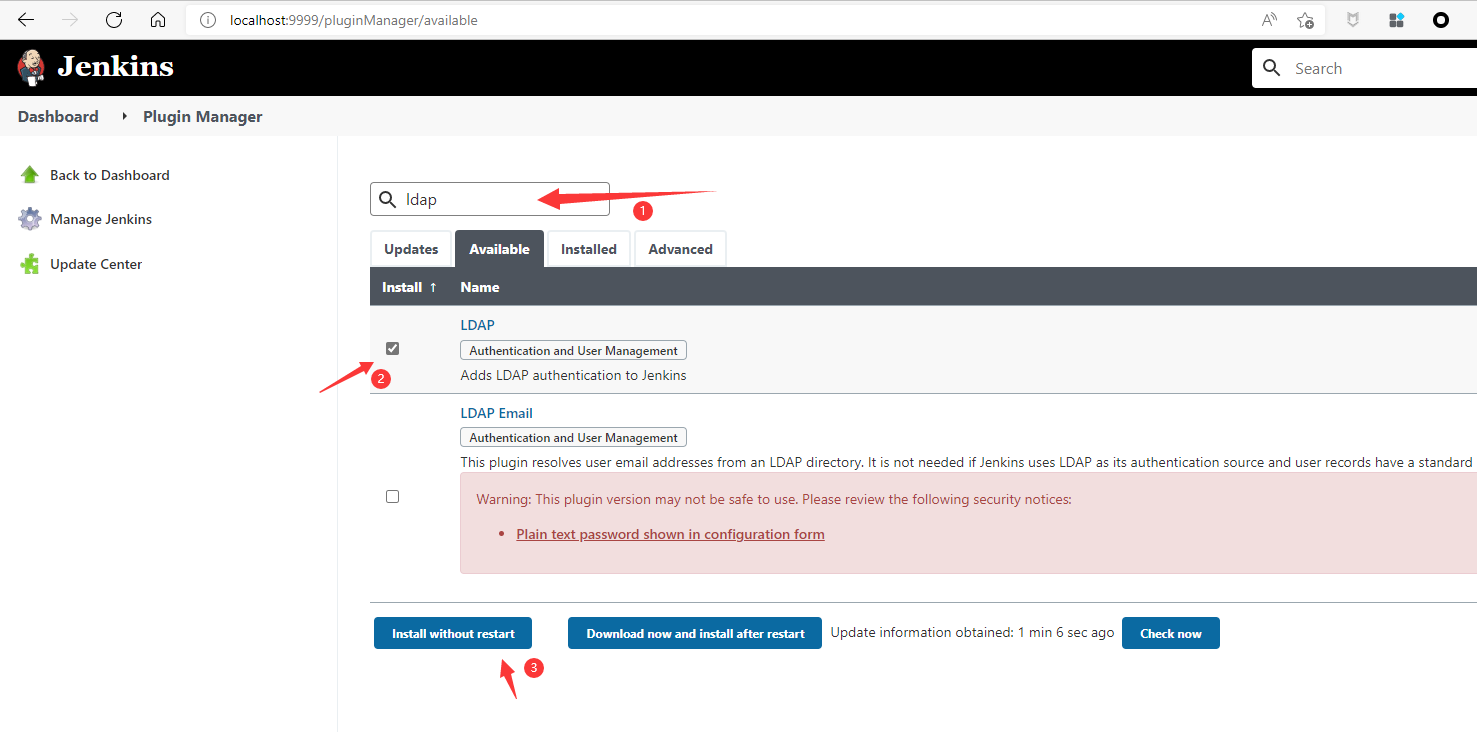Viewport: 1477px width, 732px height.
Task: Click the Jenkins header search magnifier icon
Action: pyautogui.click(x=1272, y=68)
